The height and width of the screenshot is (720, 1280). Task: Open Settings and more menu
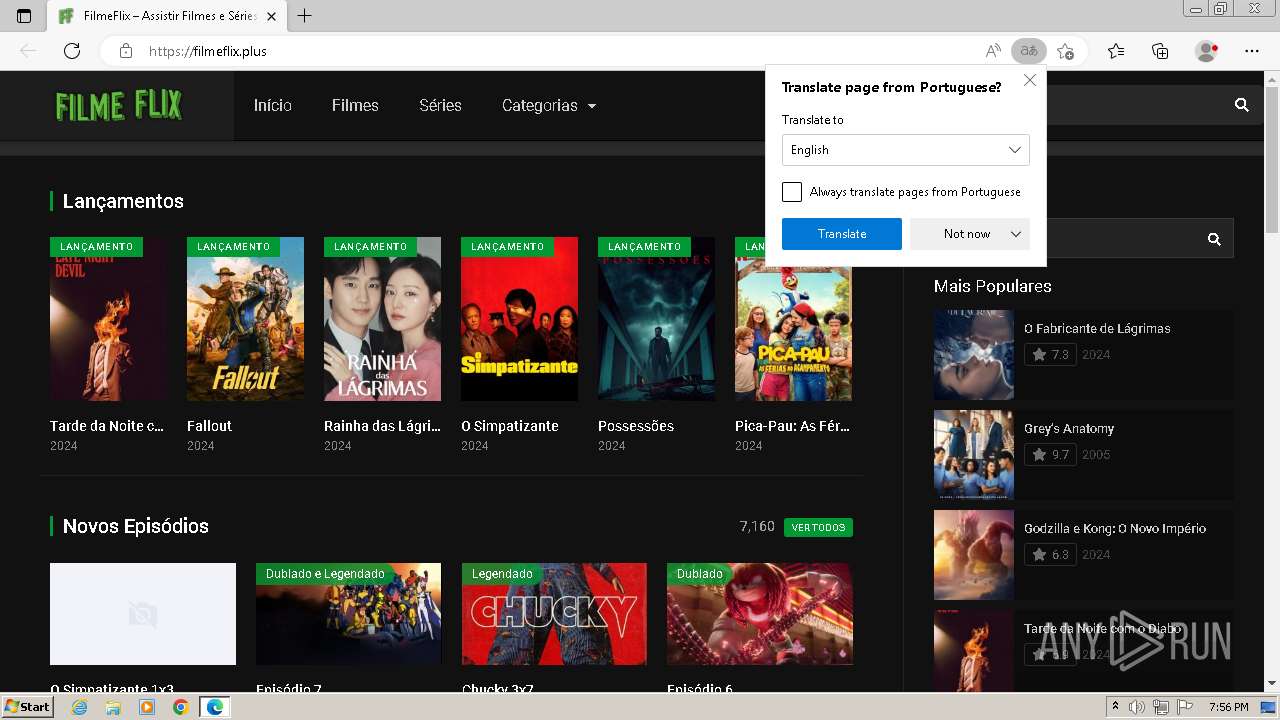point(1252,51)
